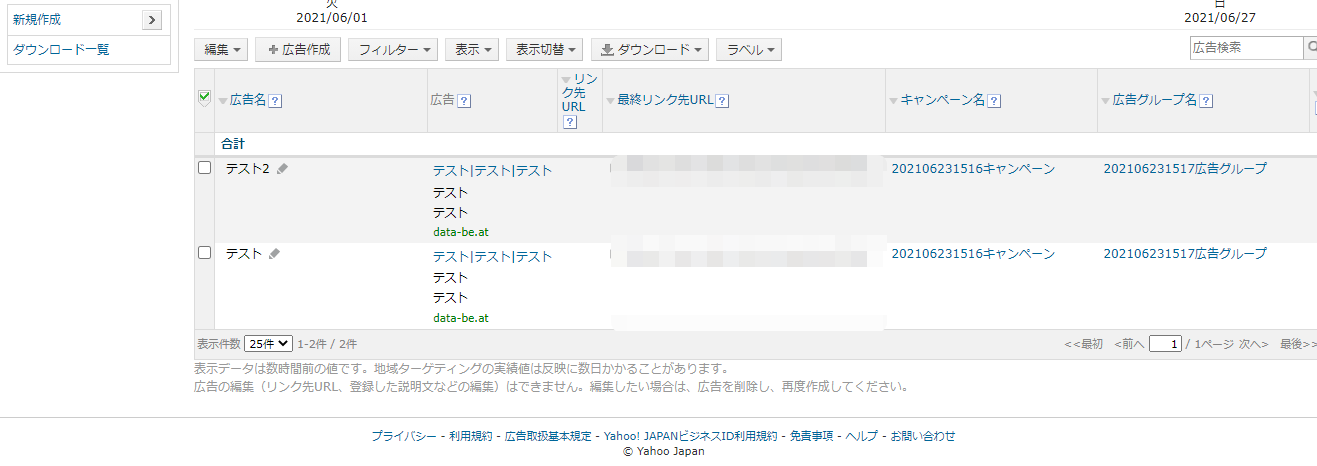The image size is (1317, 466).
Task: Open テスト row's 202106231517広告グループ link
Action: 1185,254
